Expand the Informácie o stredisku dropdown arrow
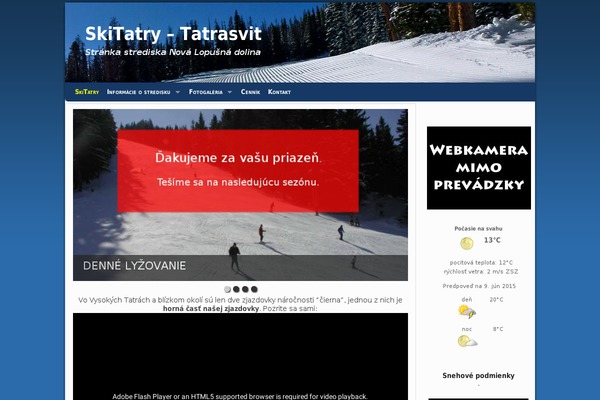 tap(178, 92)
